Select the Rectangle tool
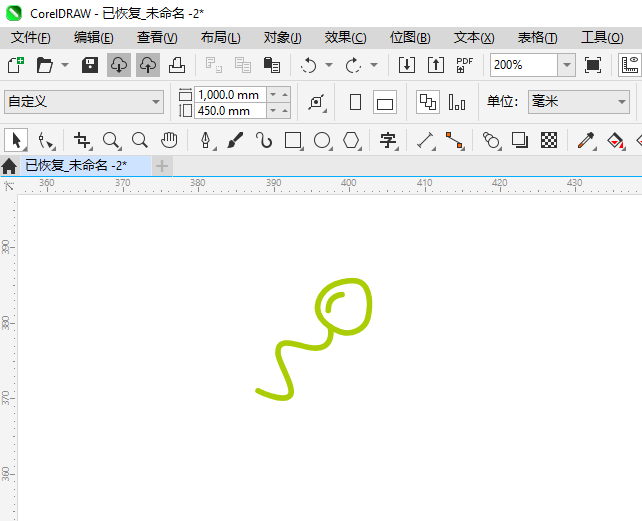The height and width of the screenshot is (521, 642). point(293,140)
